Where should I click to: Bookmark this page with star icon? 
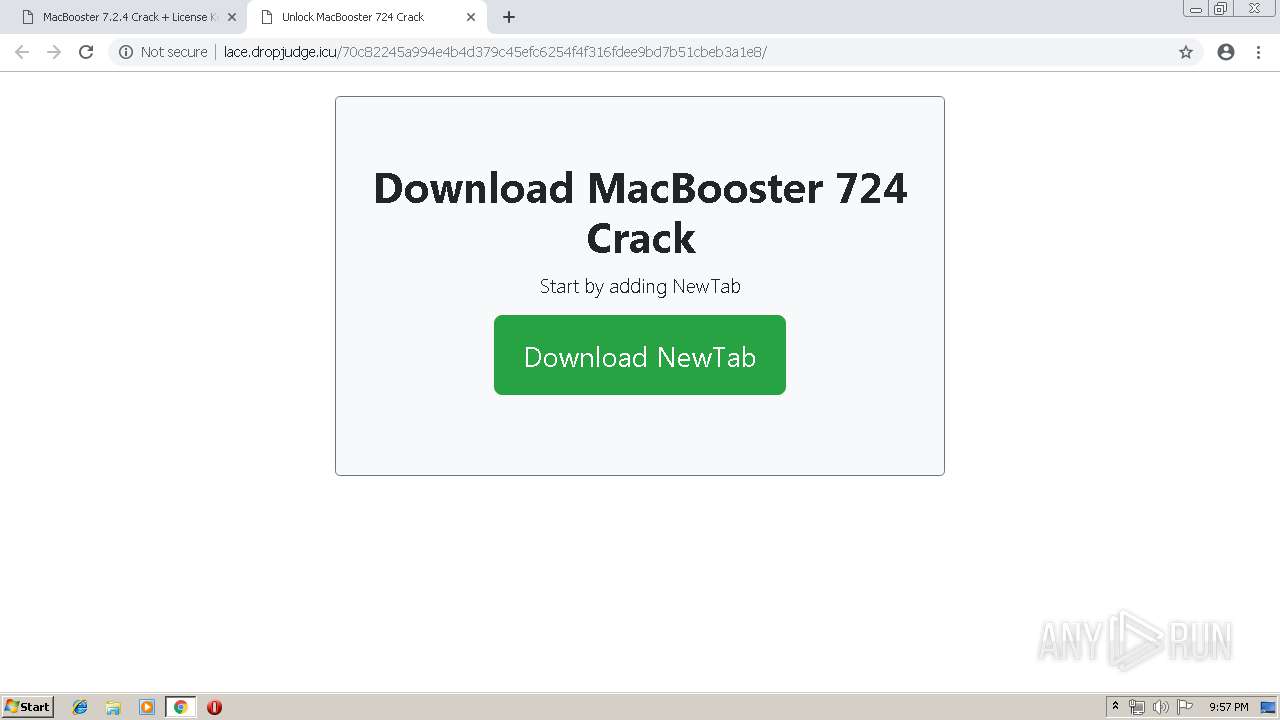pos(1186,52)
